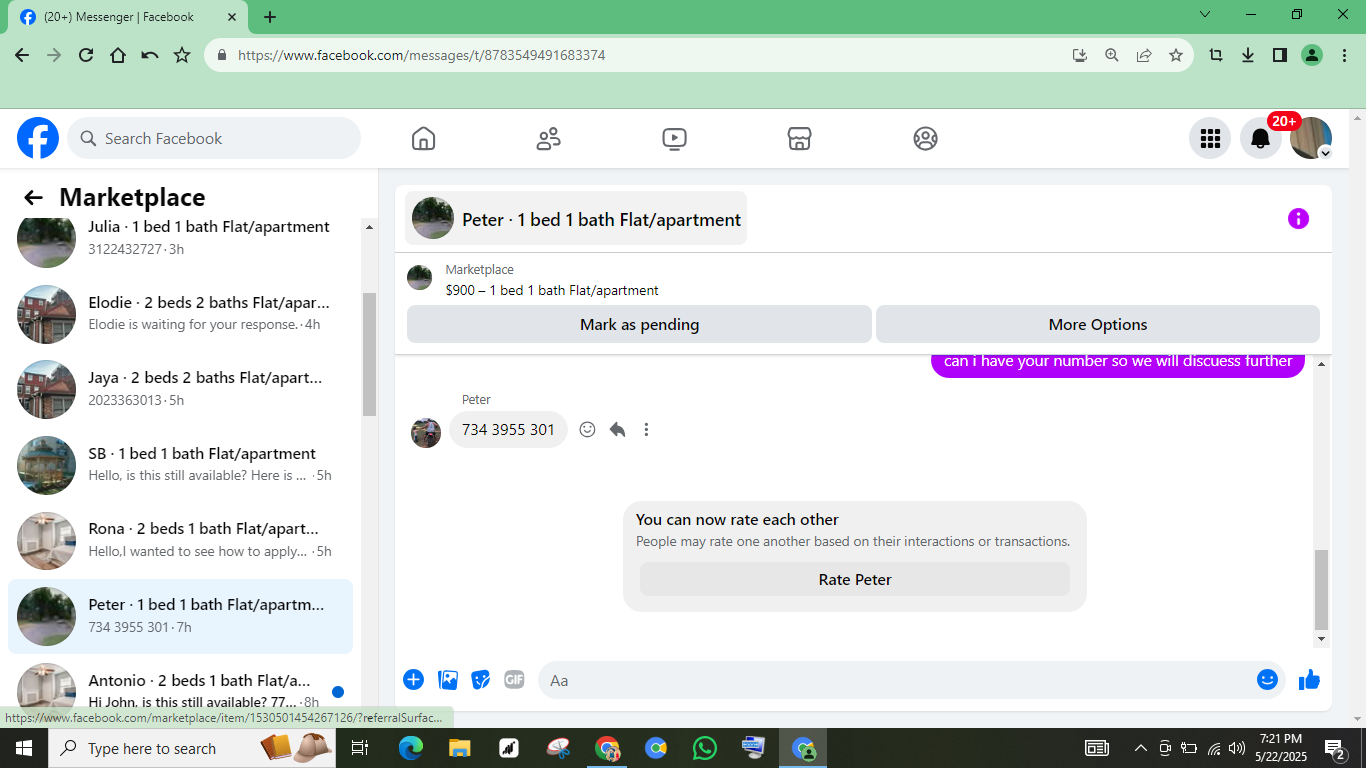Open the browser side panel icon

point(1280,56)
